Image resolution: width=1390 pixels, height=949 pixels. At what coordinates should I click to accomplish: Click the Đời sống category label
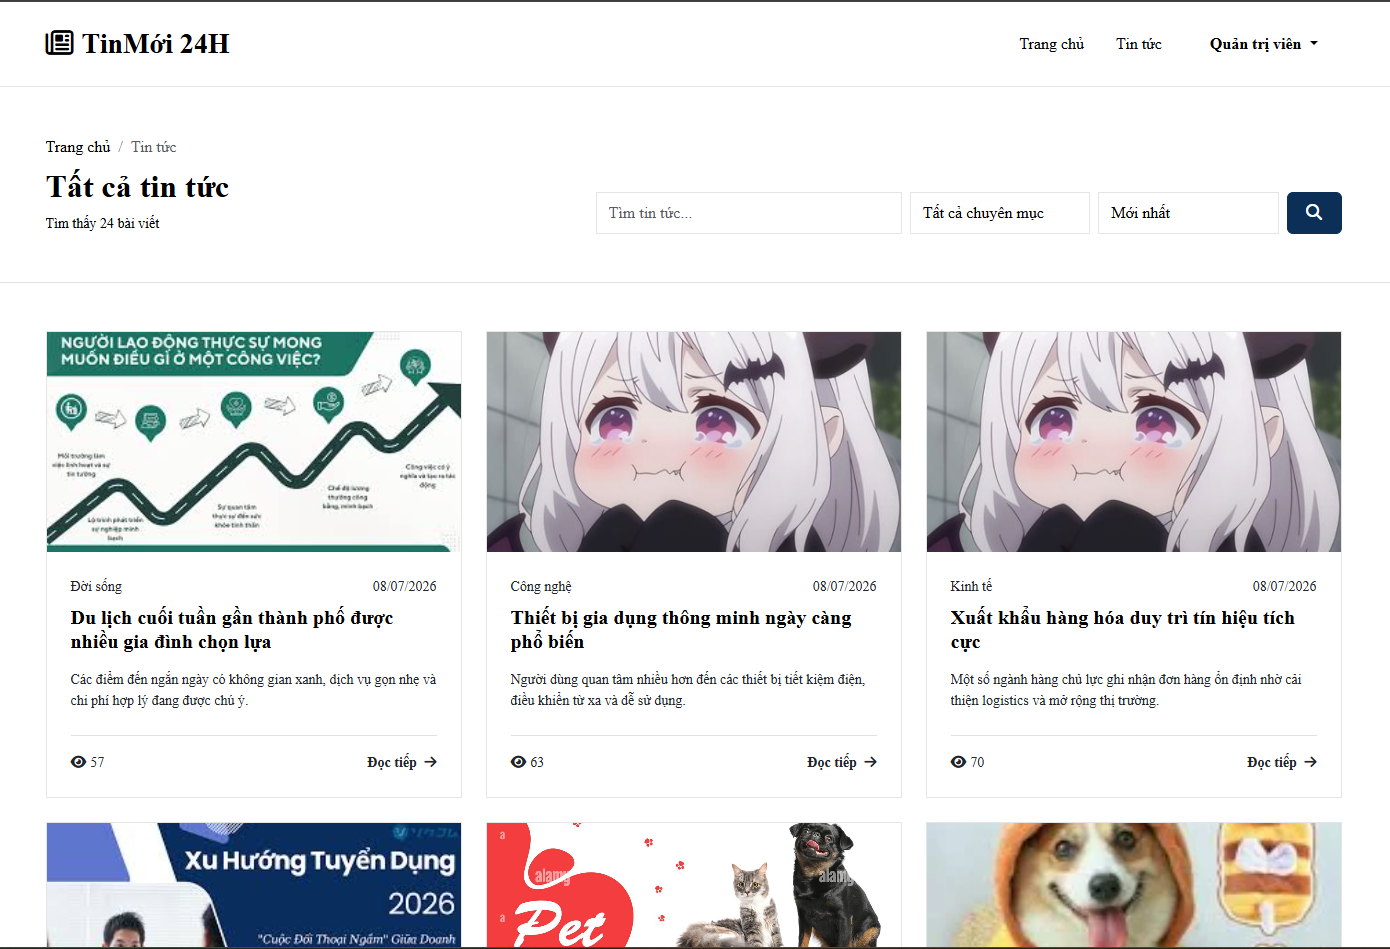pyautogui.click(x=96, y=586)
